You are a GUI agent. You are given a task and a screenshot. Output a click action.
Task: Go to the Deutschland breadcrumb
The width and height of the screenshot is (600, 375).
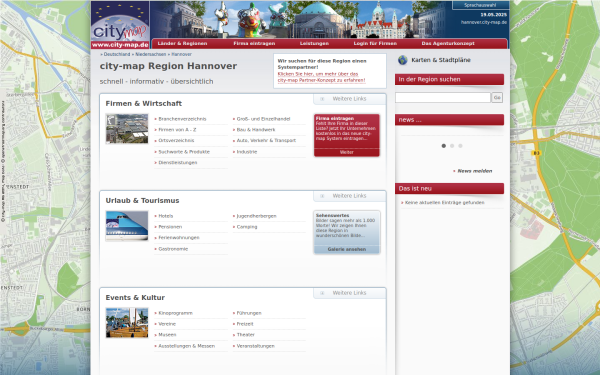click(x=117, y=54)
